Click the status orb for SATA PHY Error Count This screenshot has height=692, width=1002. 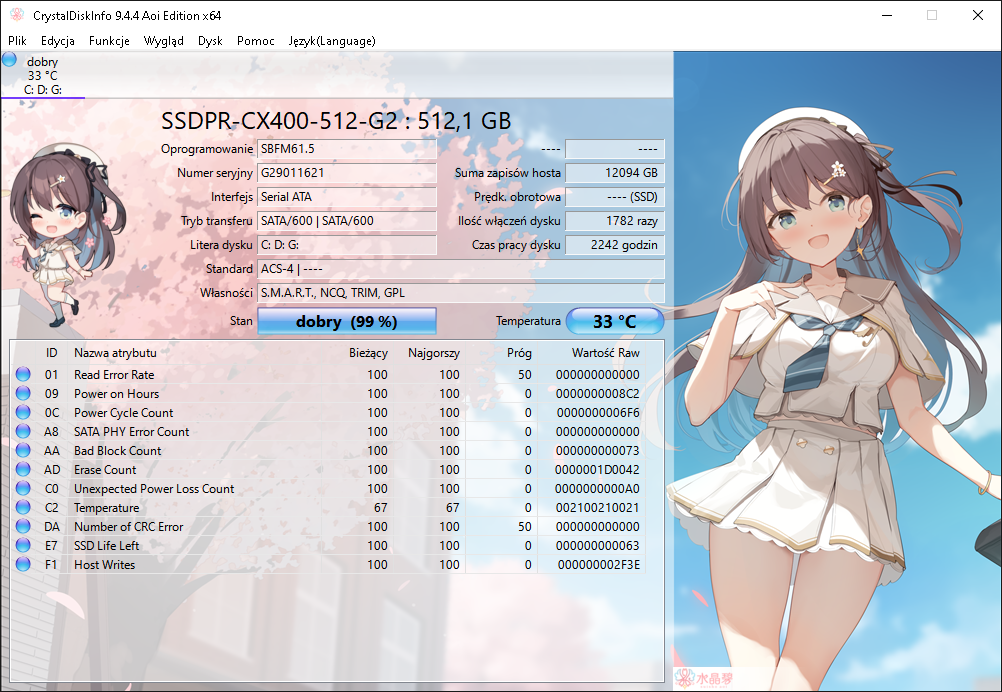click(x=23, y=431)
